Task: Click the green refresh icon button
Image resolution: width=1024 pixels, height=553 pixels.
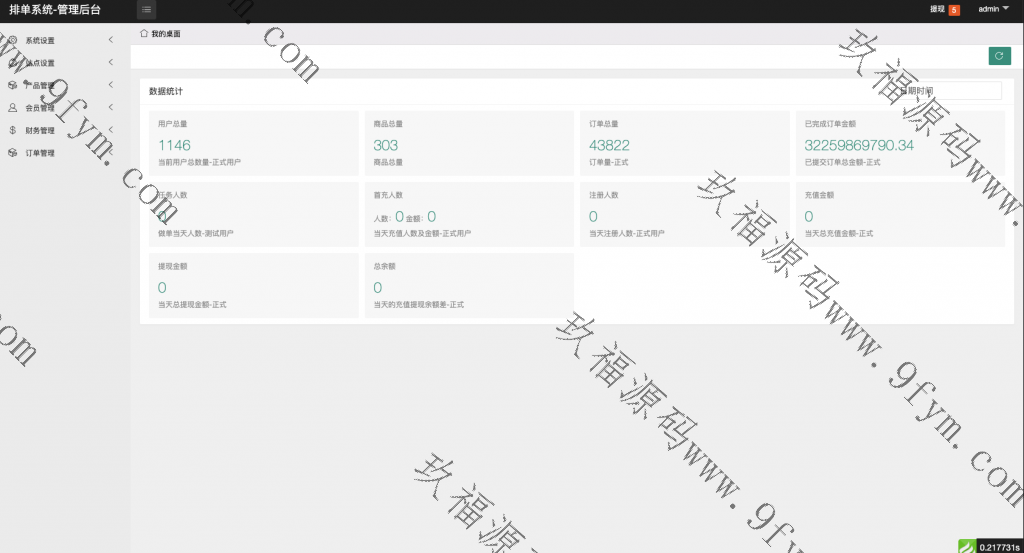Action: tap(999, 56)
